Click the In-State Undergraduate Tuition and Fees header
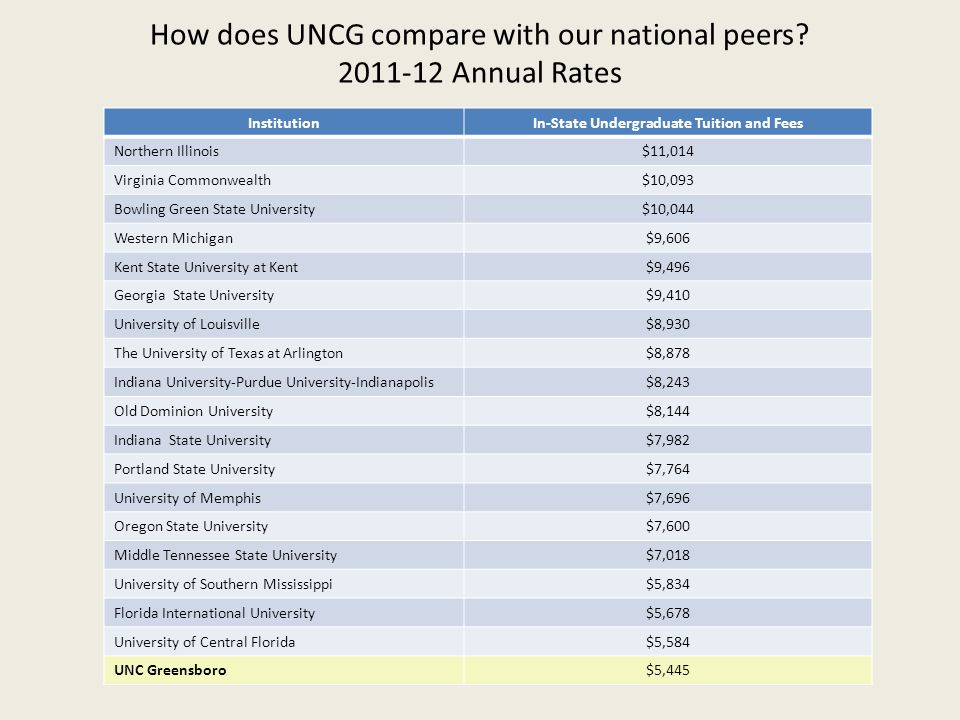 click(x=667, y=122)
